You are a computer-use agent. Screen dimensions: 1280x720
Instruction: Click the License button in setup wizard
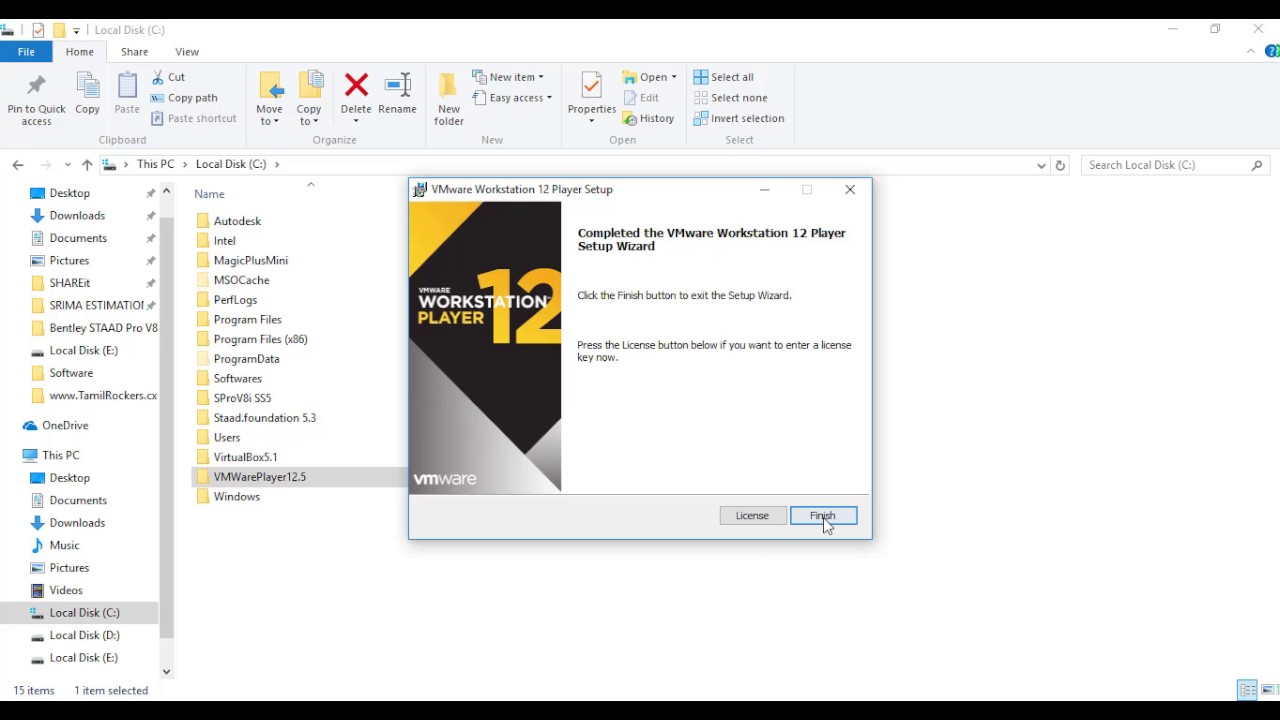pyautogui.click(x=752, y=516)
